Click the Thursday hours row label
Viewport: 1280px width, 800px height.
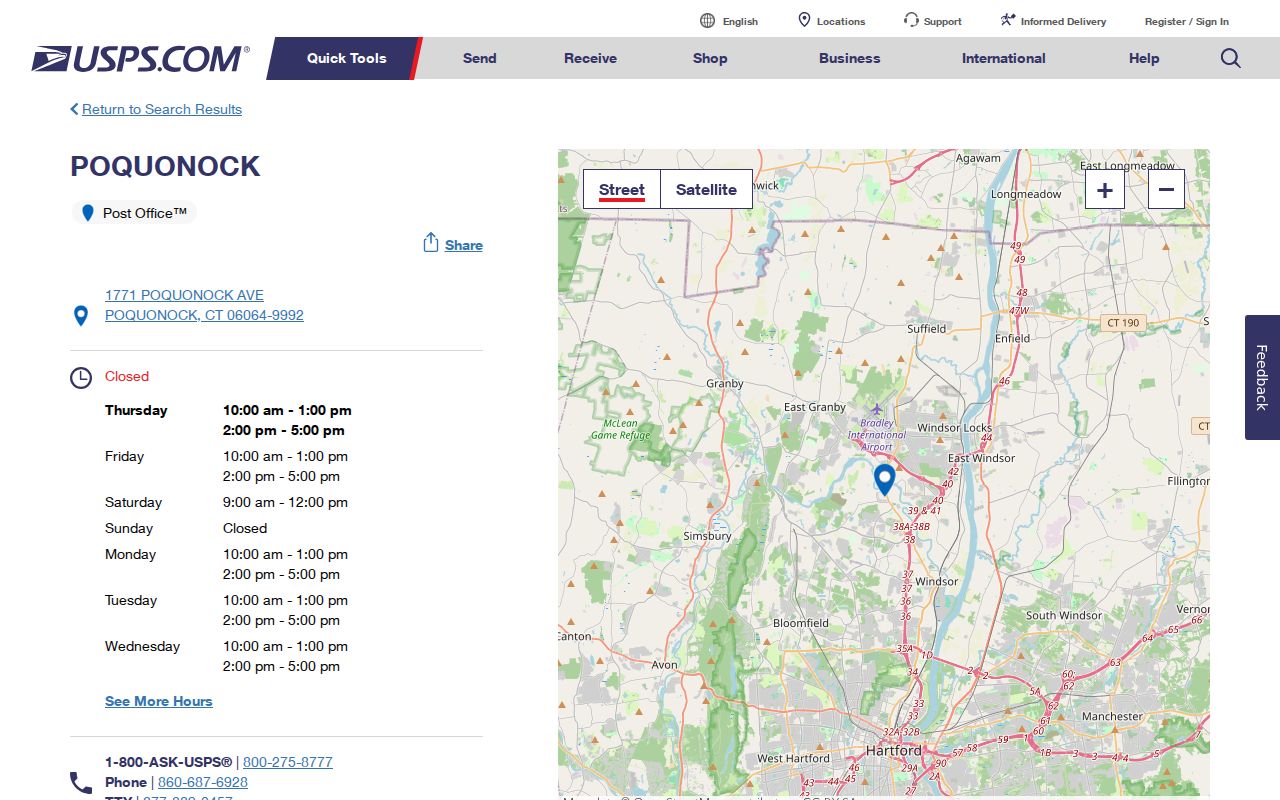tap(136, 410)
